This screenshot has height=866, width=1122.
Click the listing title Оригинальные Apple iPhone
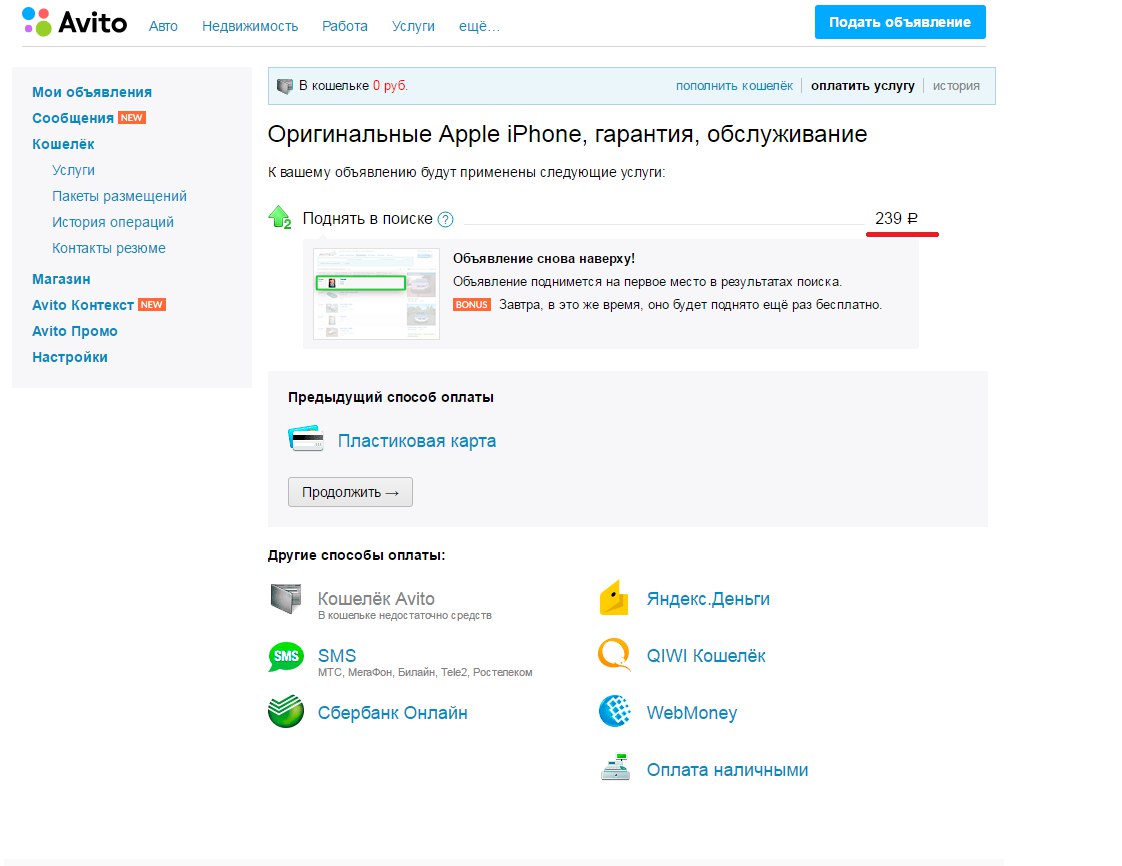point(567,135)
